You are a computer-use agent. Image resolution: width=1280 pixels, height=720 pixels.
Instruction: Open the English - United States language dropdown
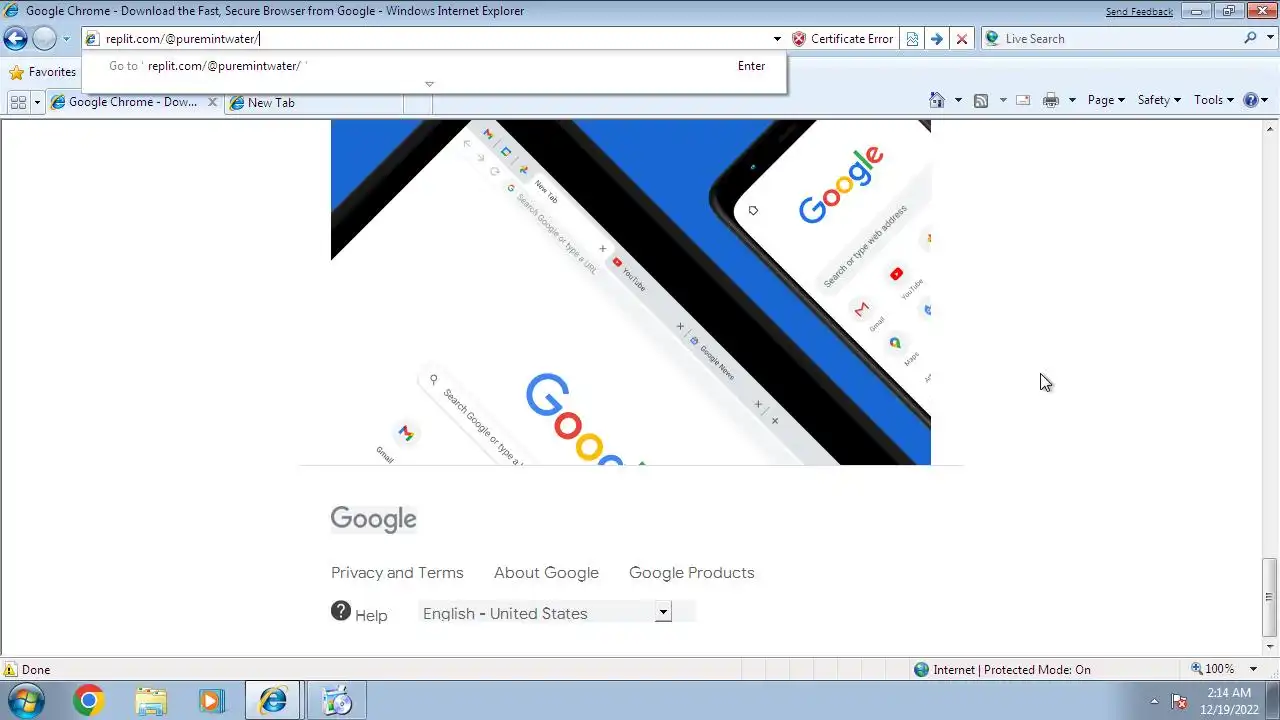(546, 612)
